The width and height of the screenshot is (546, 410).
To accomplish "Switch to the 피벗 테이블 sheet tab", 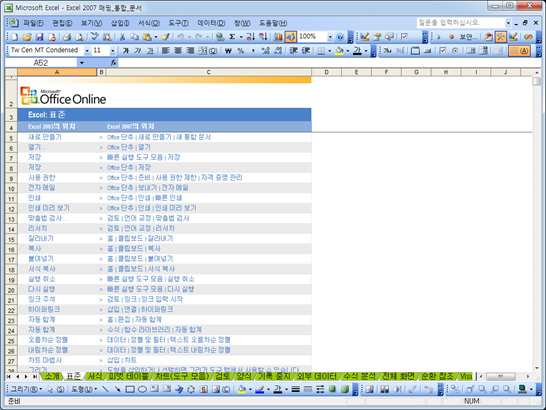I will coord(128,376).
